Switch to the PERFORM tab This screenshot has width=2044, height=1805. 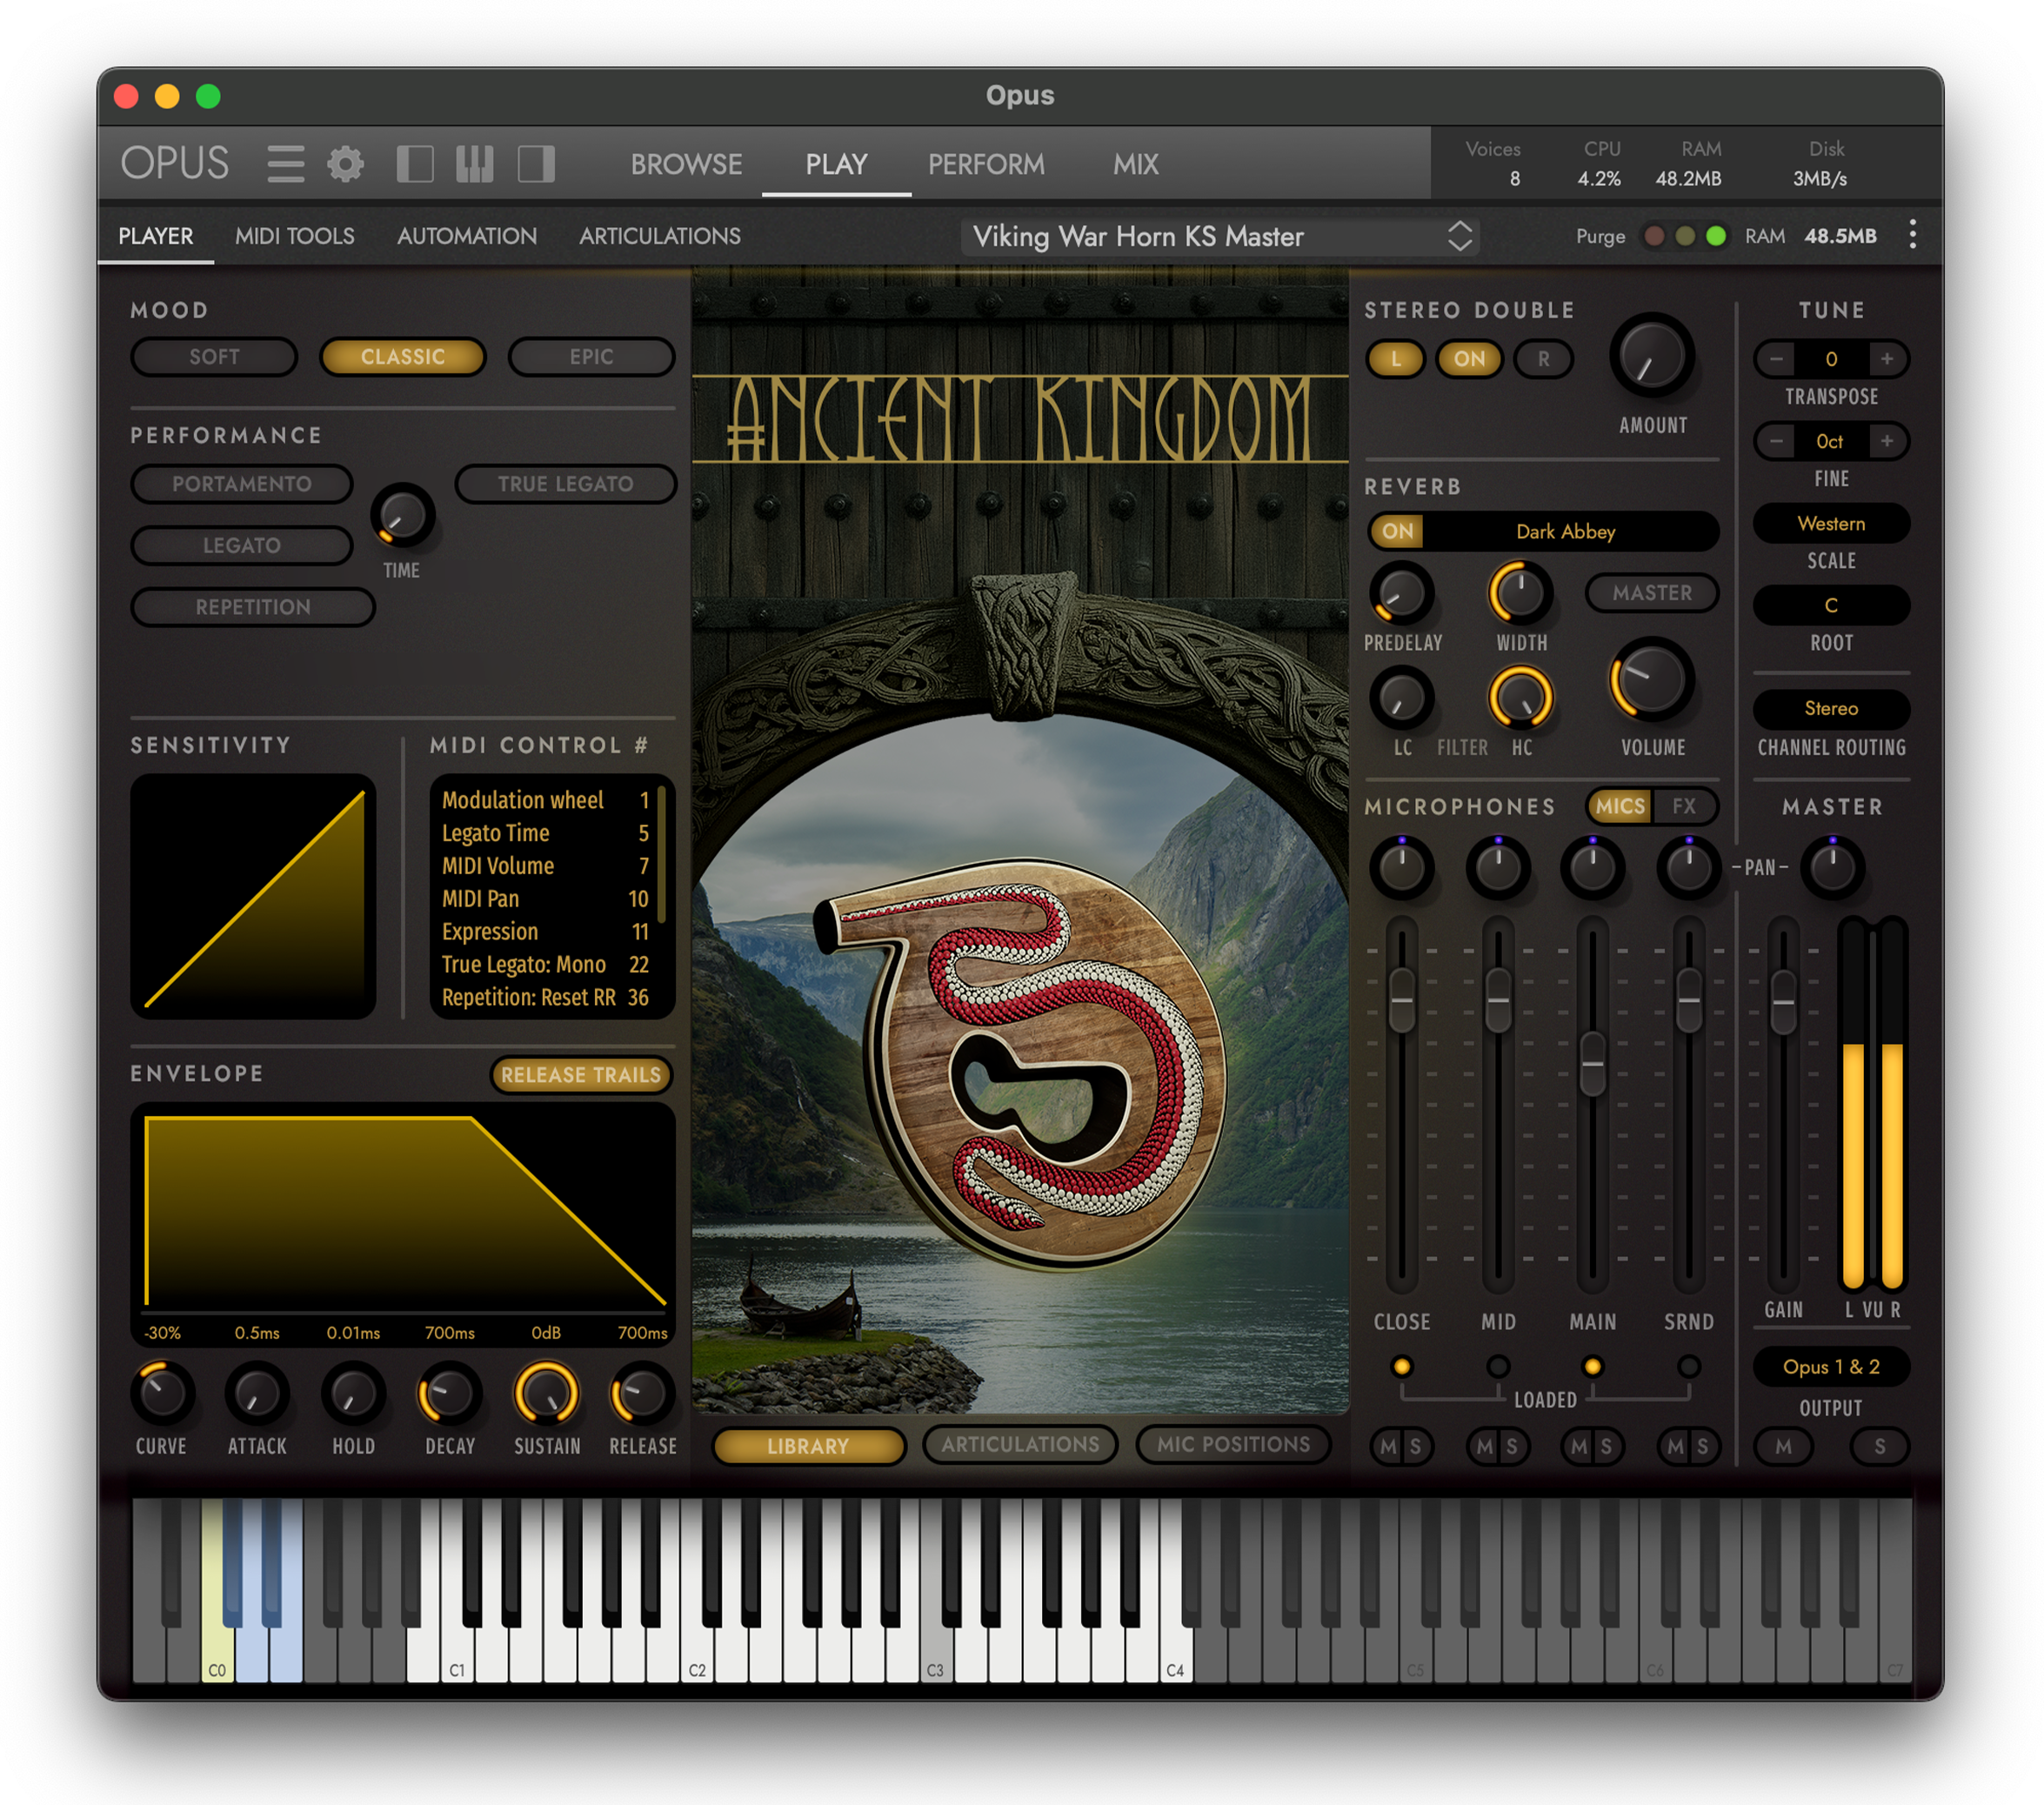(x=986, y=164)
